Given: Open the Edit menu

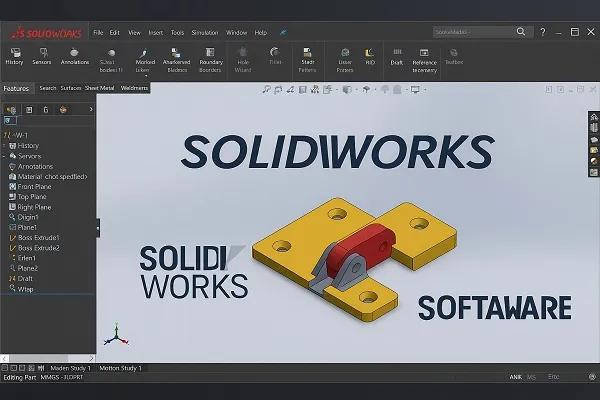Looking at the screenshot, I should point(114,33).
